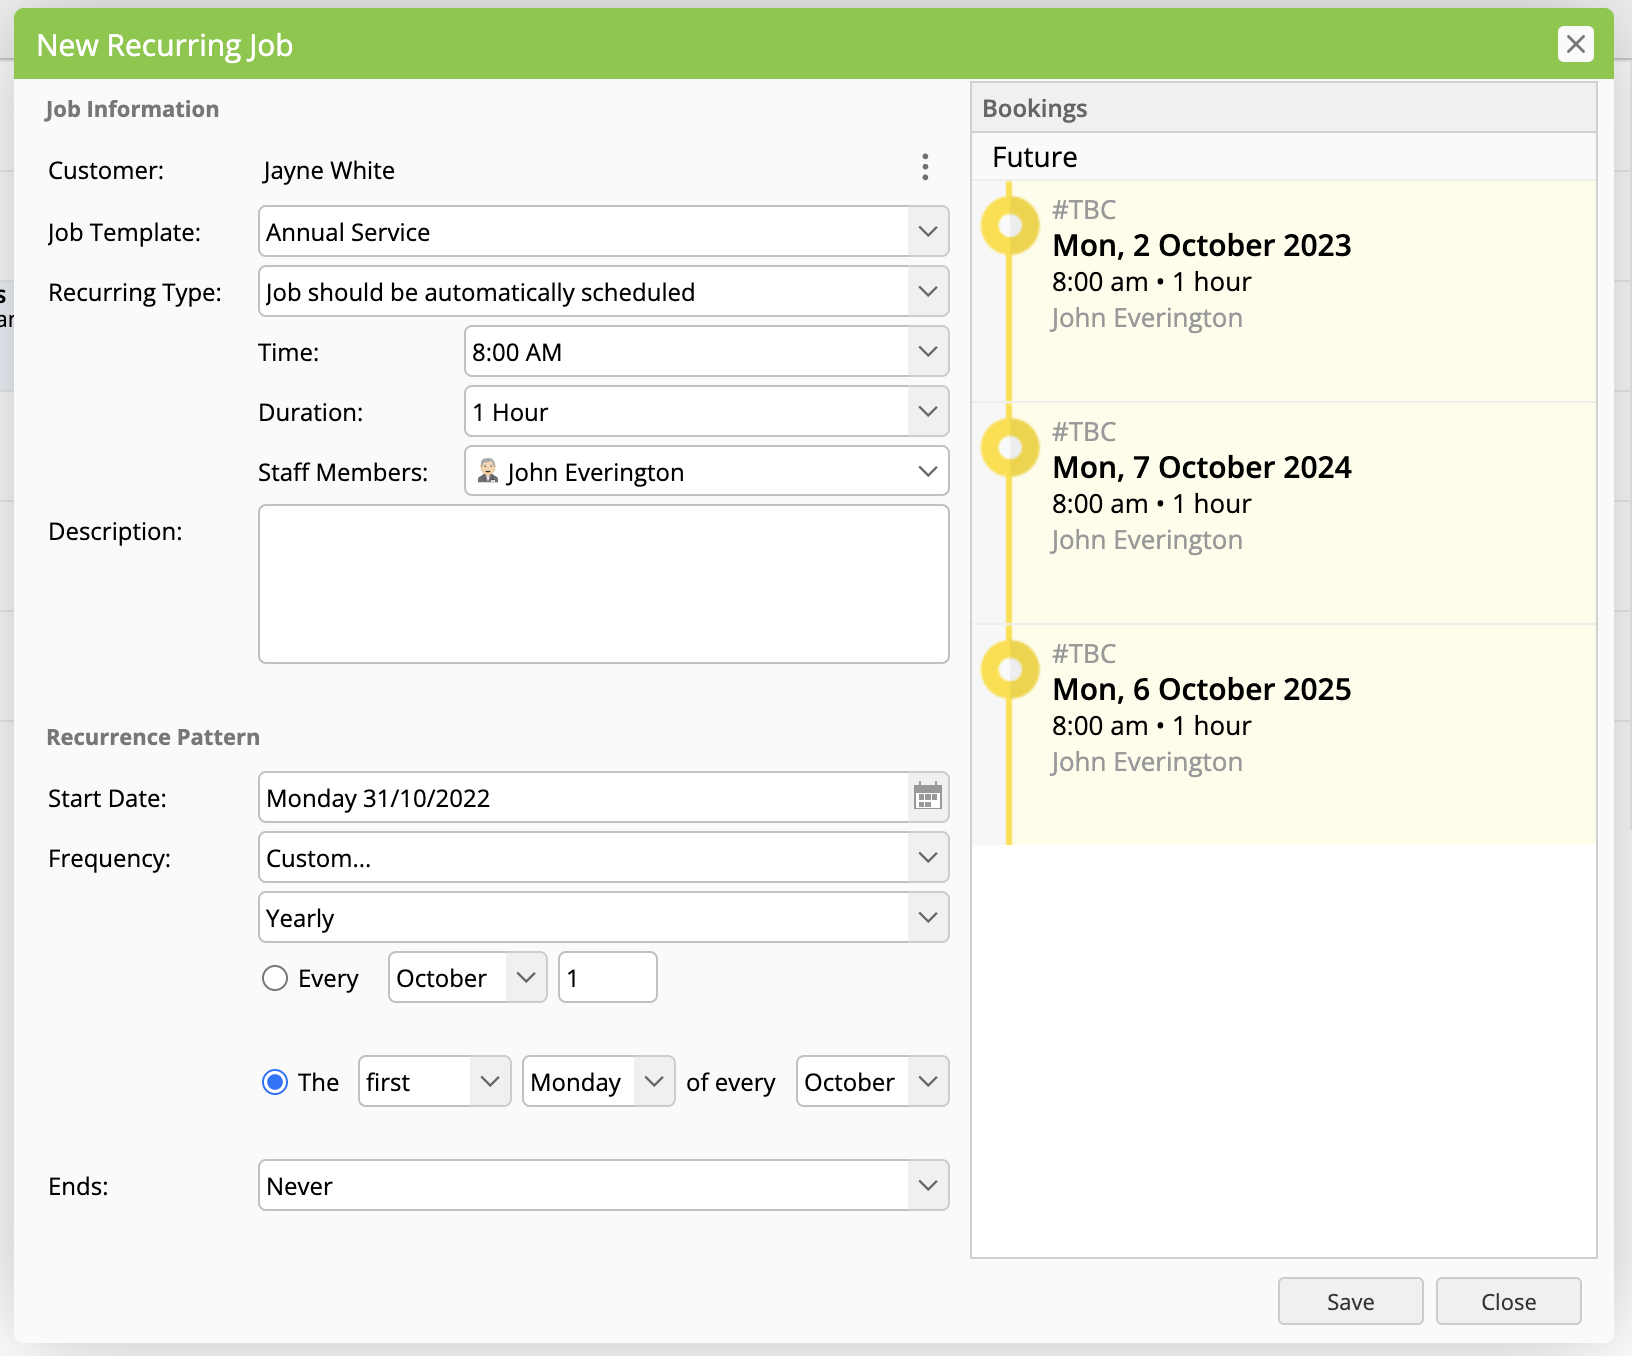The height and width of the screenshot is (1356, 1632).
Task: Click the 2 October 2023 booking marker
Action: (1010, 225)
